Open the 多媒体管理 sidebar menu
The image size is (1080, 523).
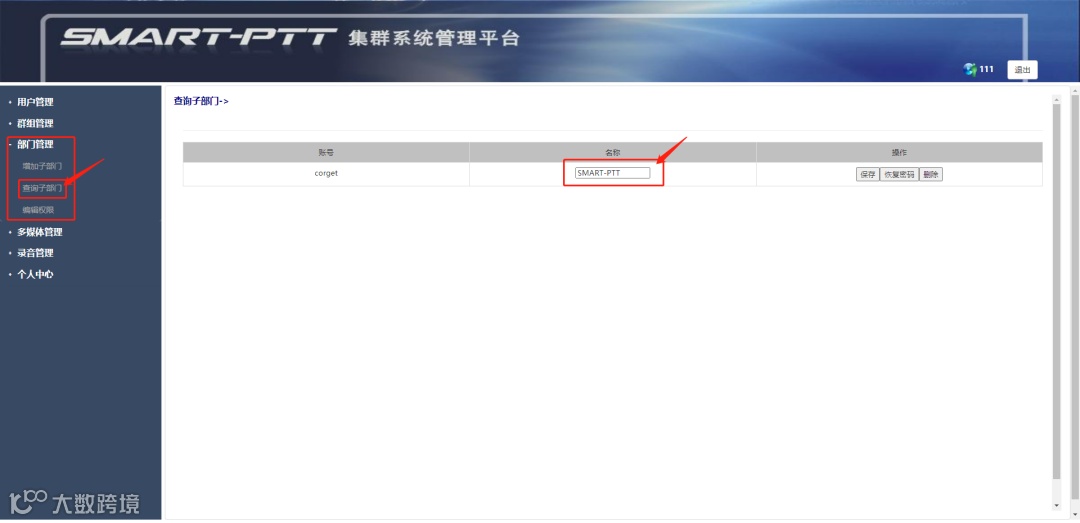[40, 232]
